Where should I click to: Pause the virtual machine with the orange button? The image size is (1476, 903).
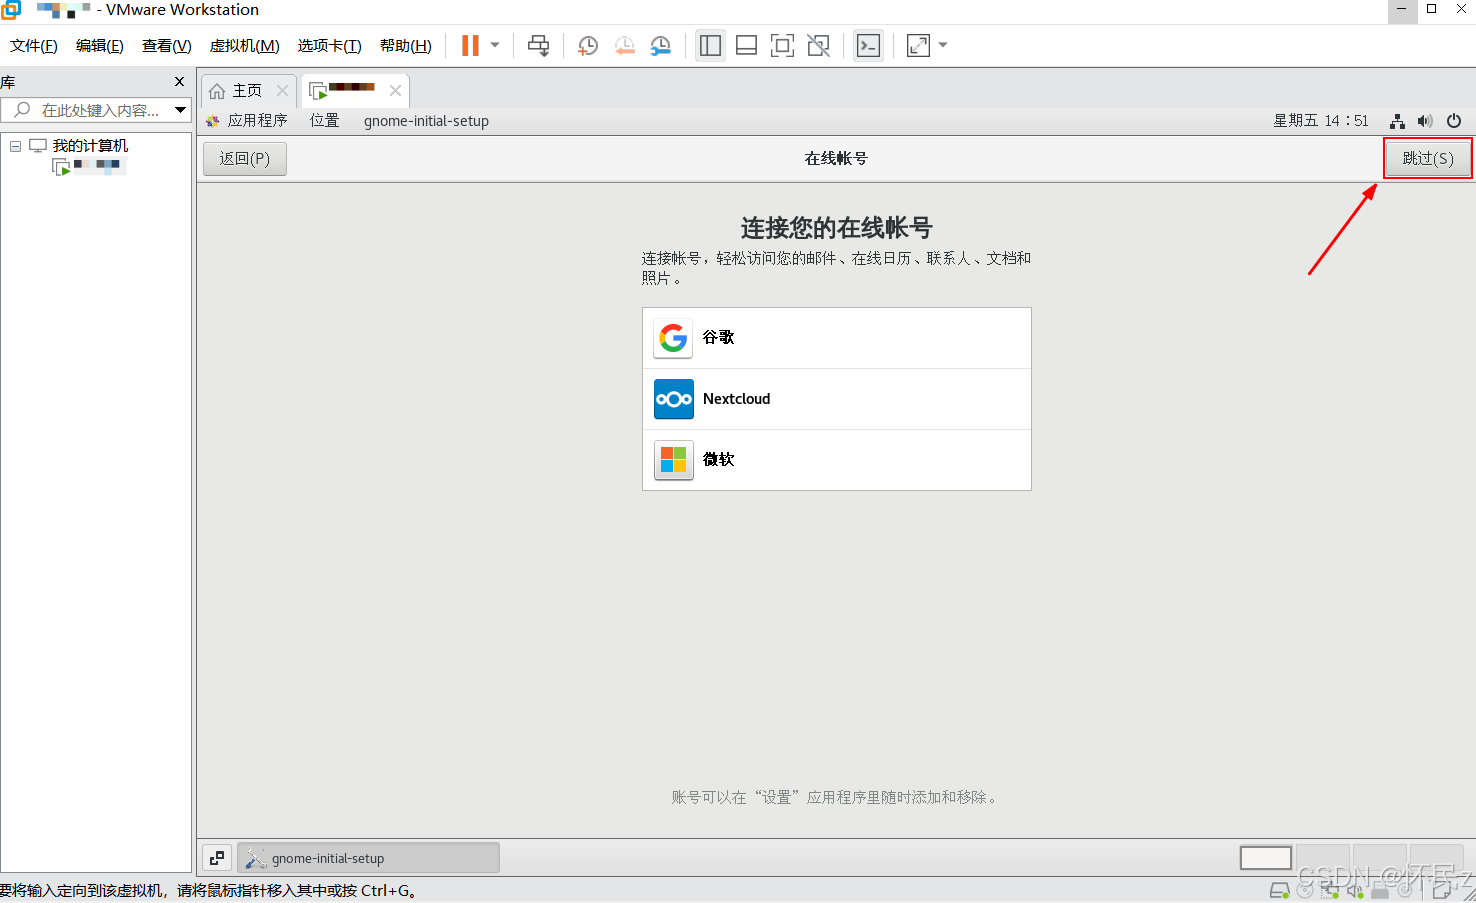(x=470, y=45)
